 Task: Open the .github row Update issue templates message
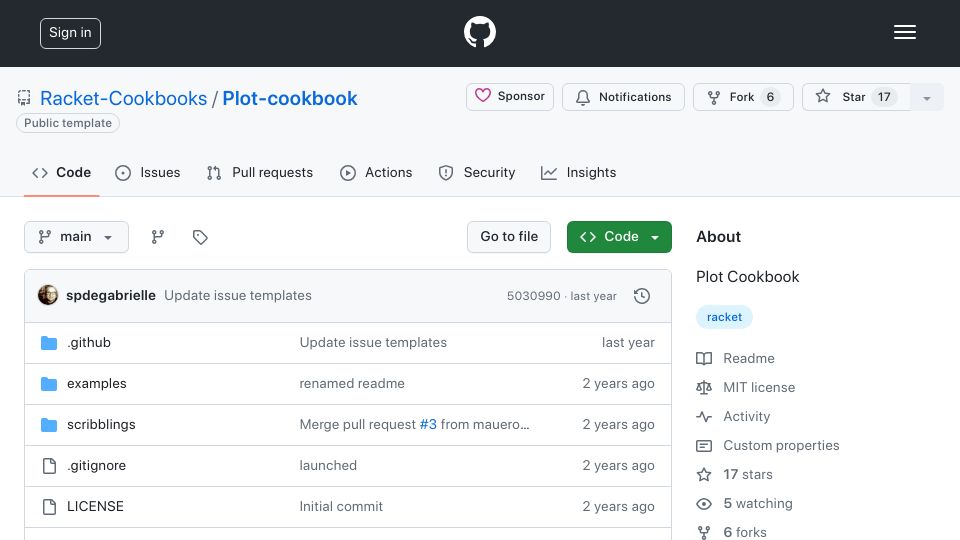(x=373, y=342)
